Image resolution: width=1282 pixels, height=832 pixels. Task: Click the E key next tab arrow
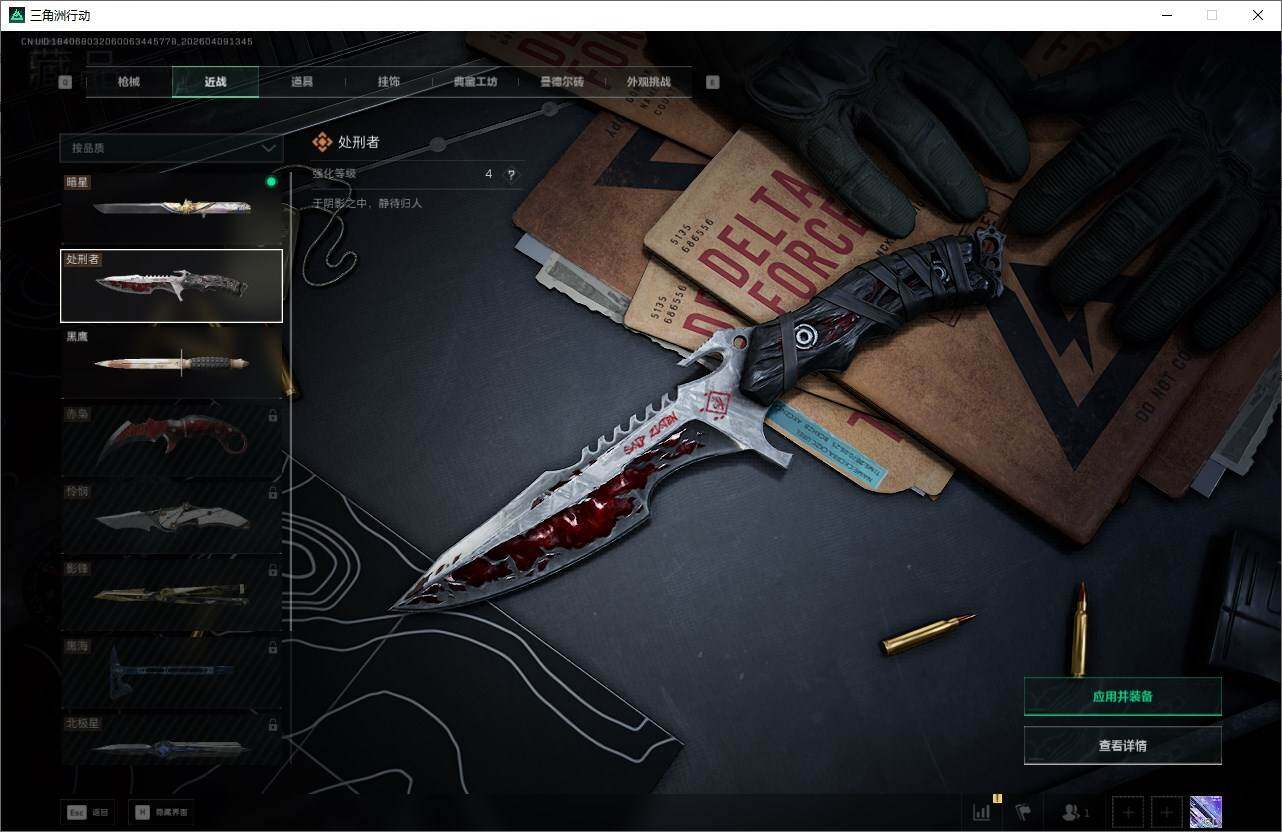click(x=712, y=82)
